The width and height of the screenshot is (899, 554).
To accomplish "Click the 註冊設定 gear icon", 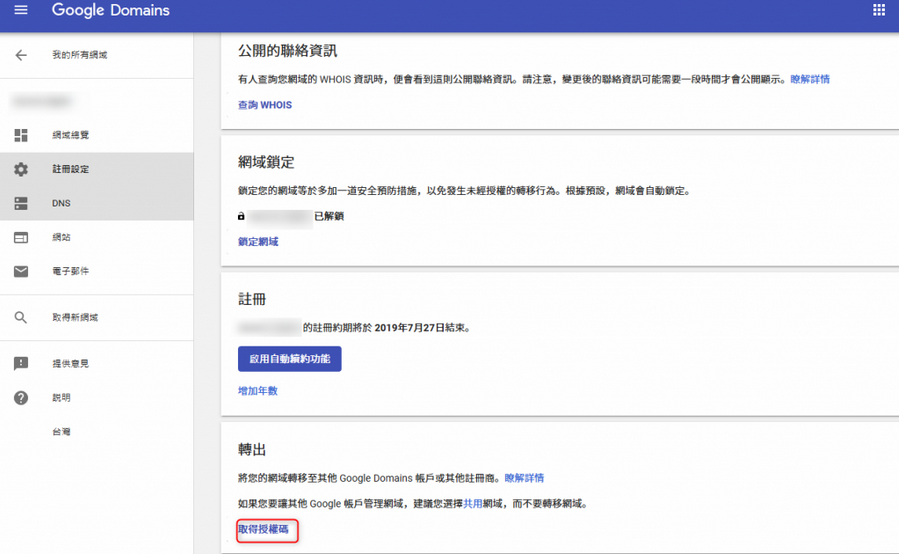I will (21, 169).
